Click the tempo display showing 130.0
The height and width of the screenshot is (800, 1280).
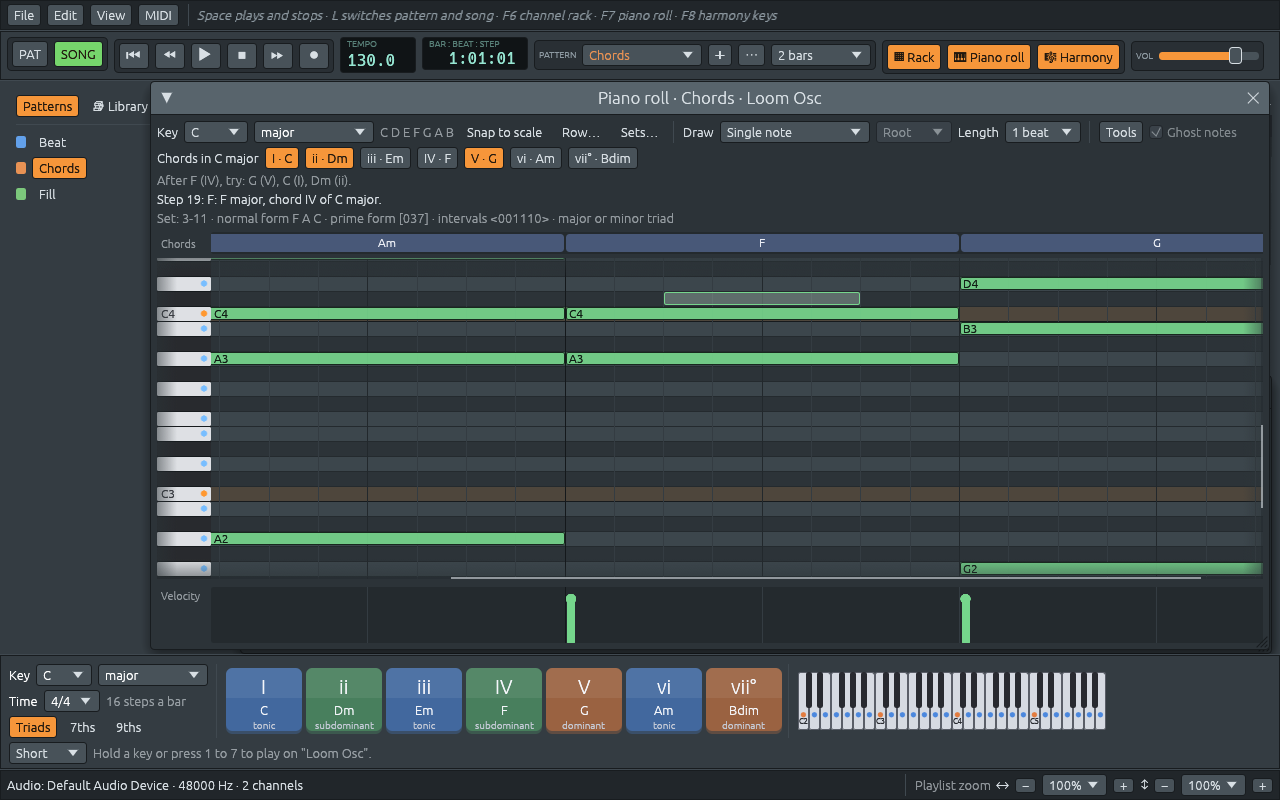click(x=378, y=55)
